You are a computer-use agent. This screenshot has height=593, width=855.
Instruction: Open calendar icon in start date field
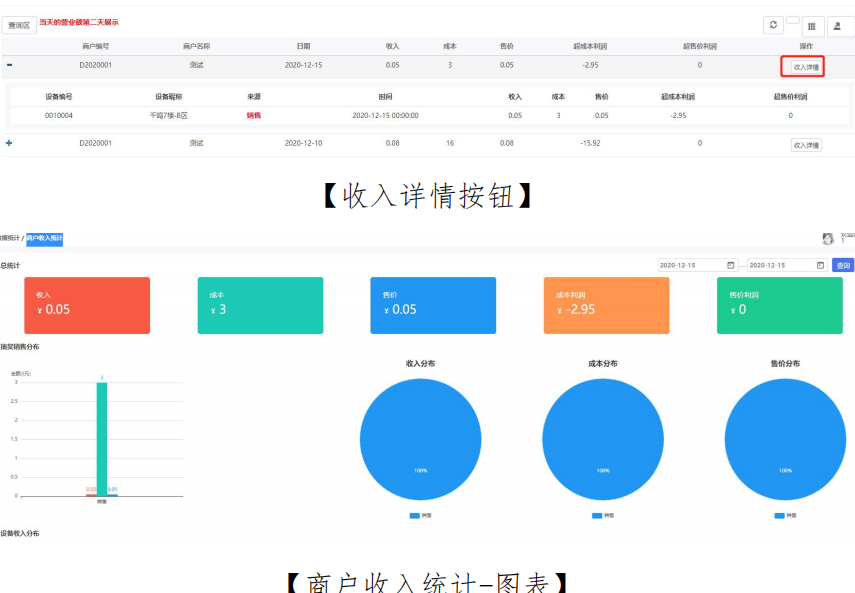coord(730,265)
